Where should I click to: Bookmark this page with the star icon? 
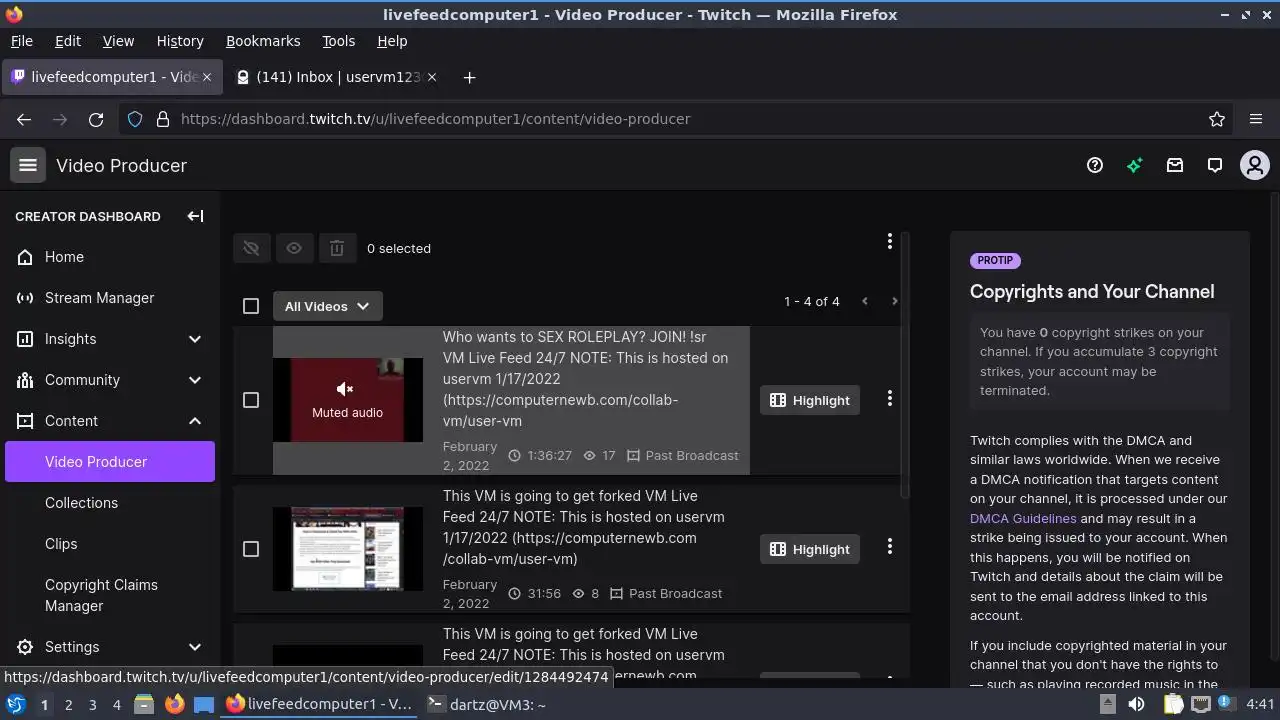1217,119
